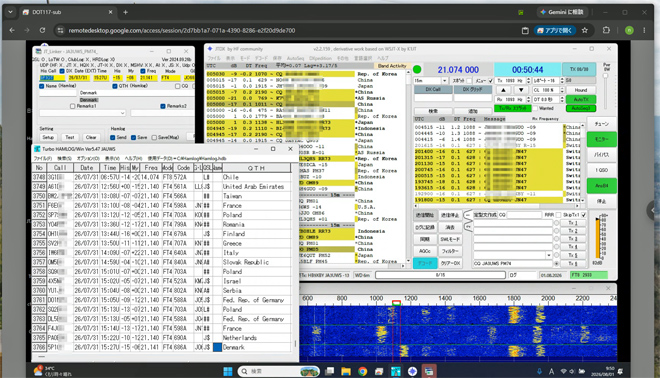The image size is (660, 378).
Task: Switch to the DOT117-sub Chrome tab
Action: 67,12
